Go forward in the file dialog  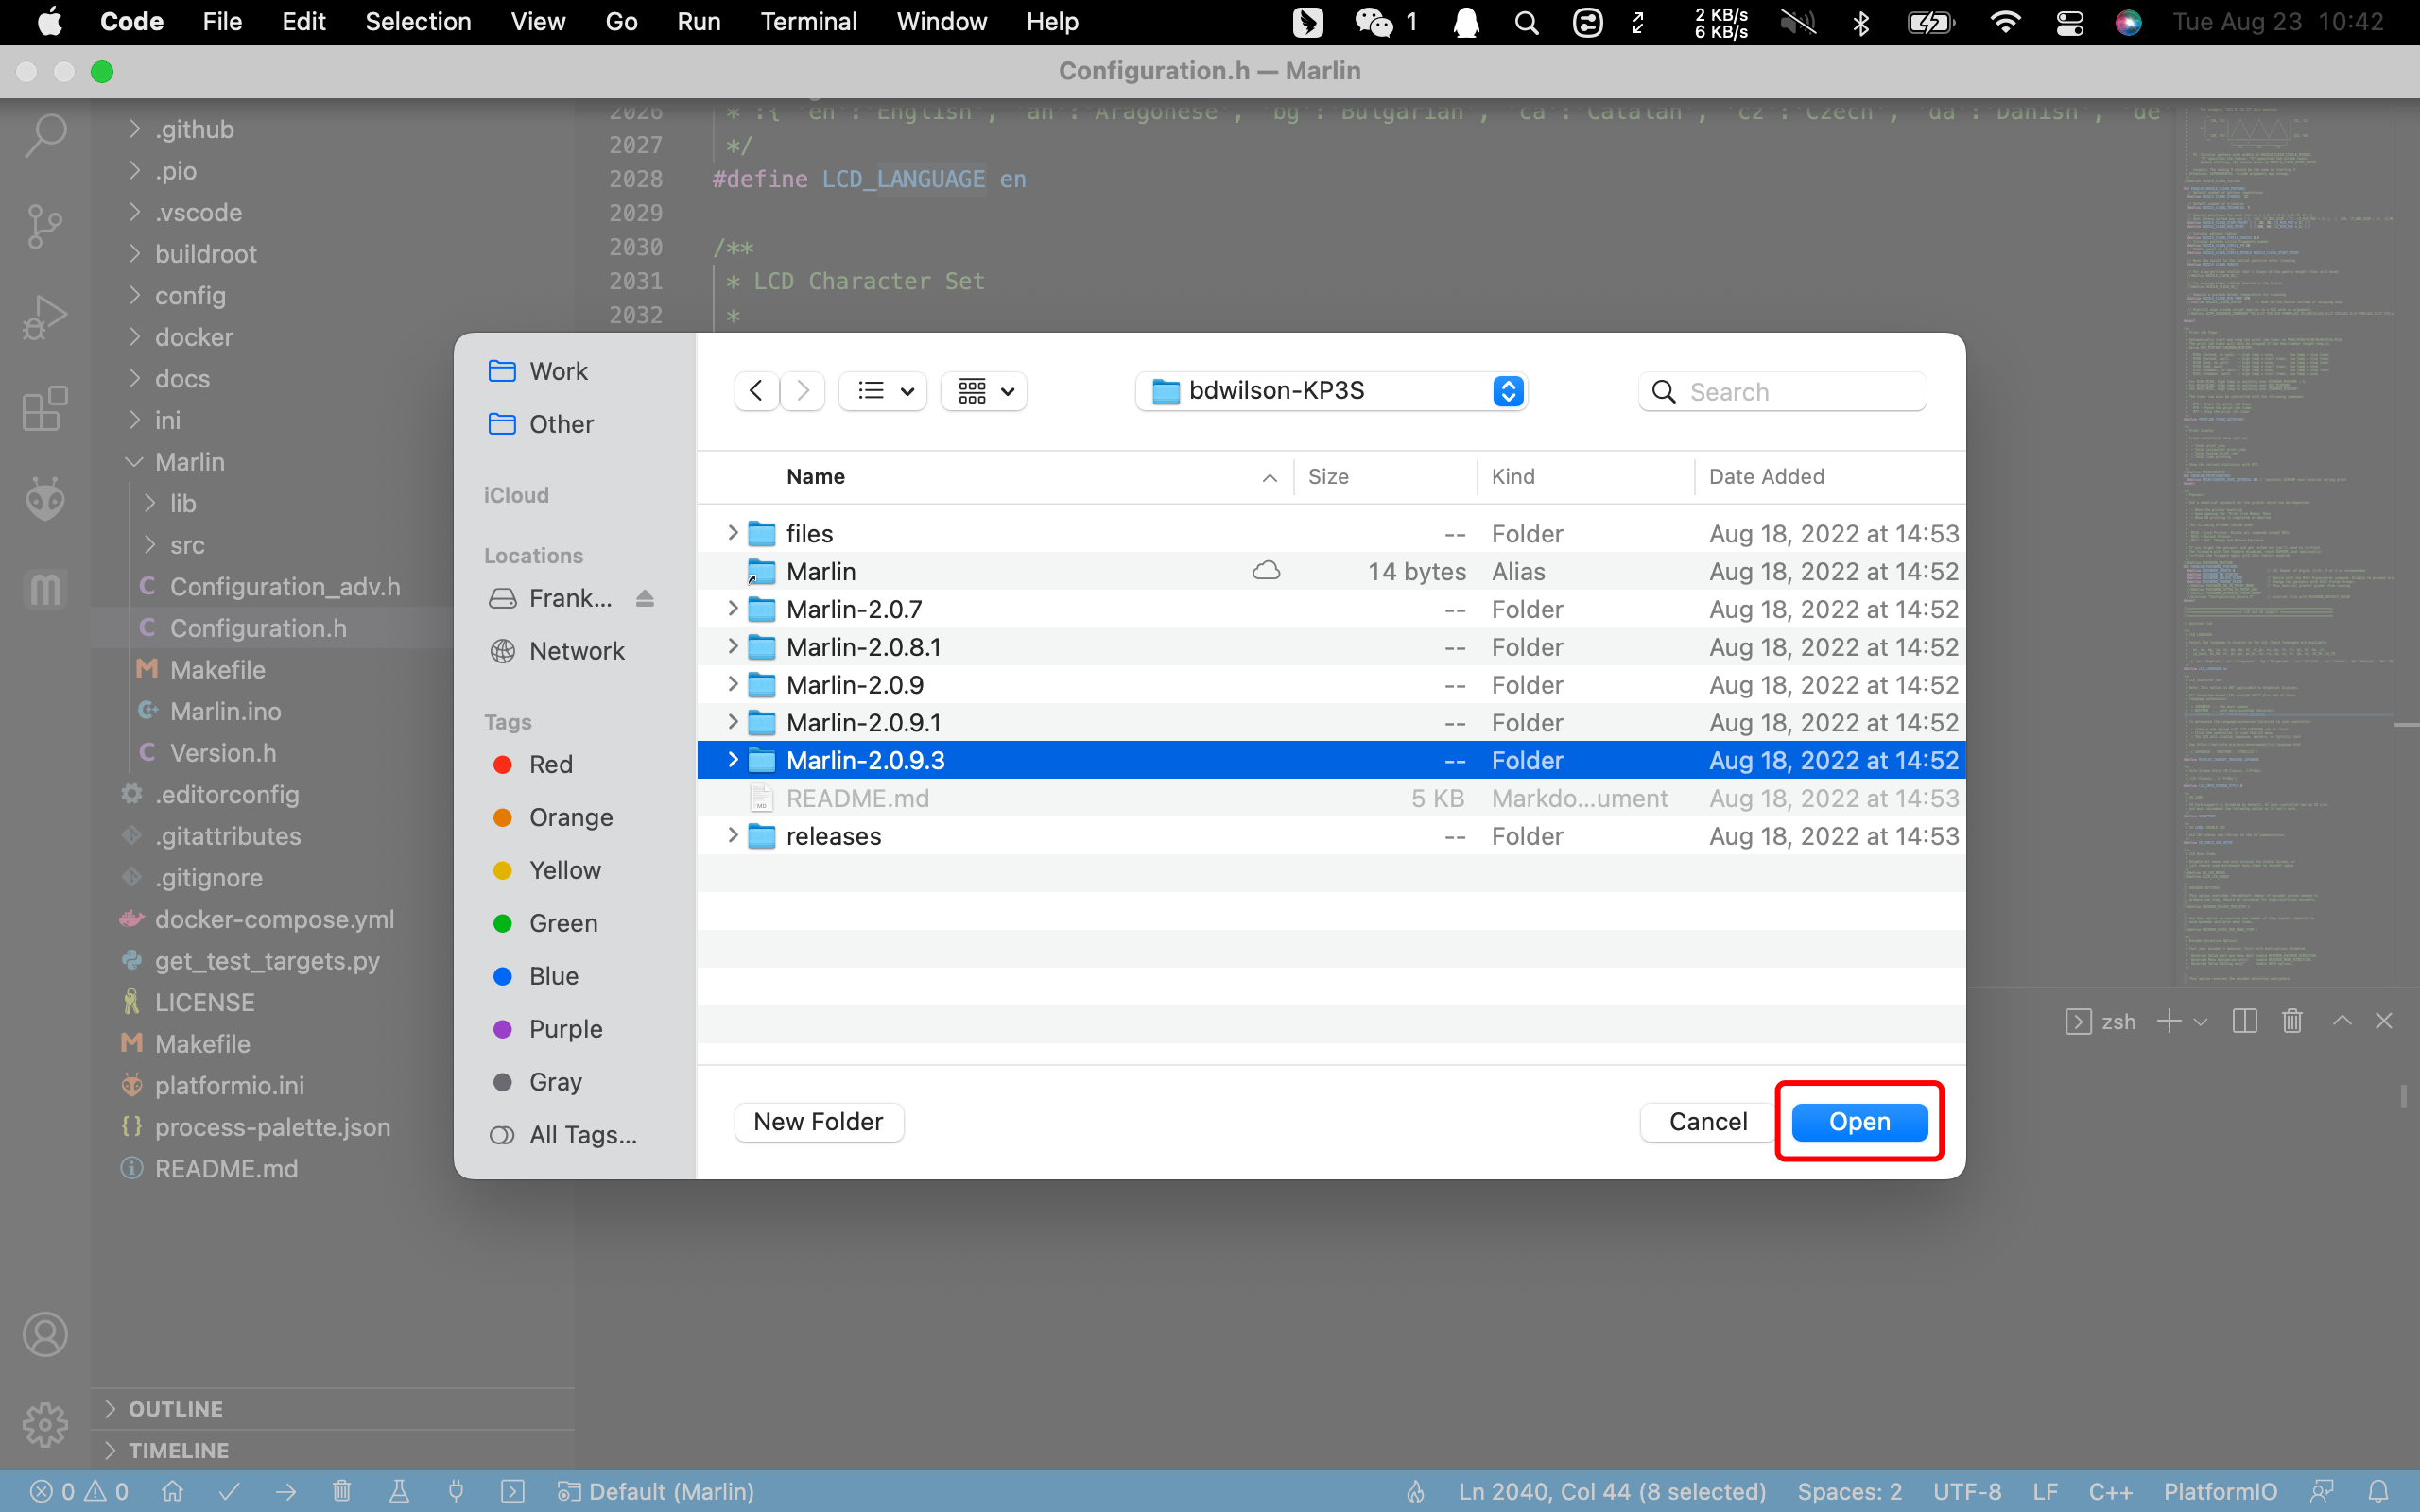[802, 391]
